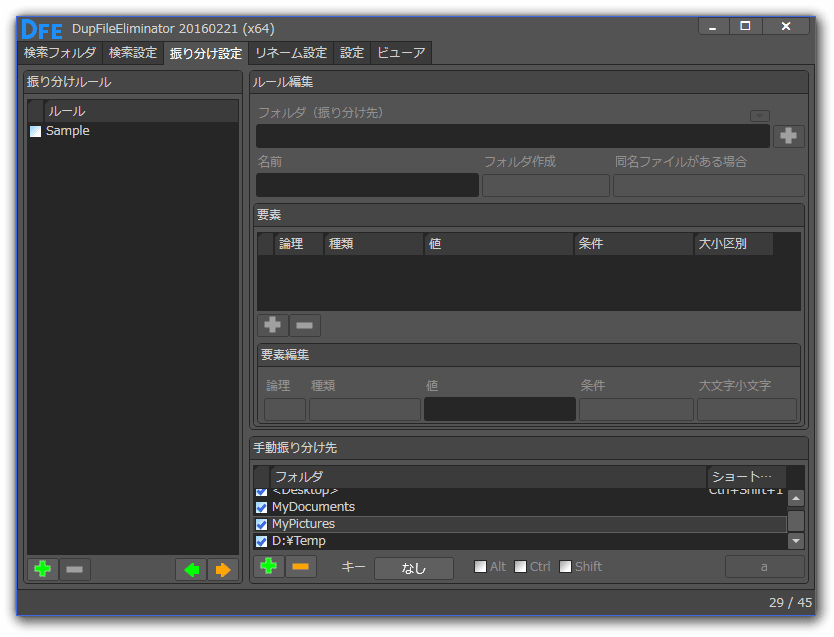This screenshot has height=637, width=834.
Task: Click the 大小区別 column header
Action: [x=734, y=244]
